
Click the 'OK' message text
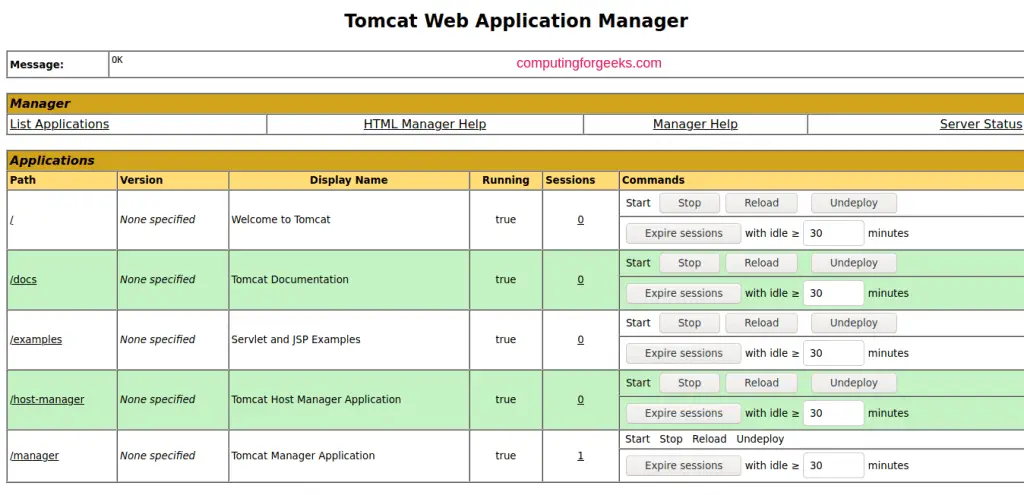117,59
